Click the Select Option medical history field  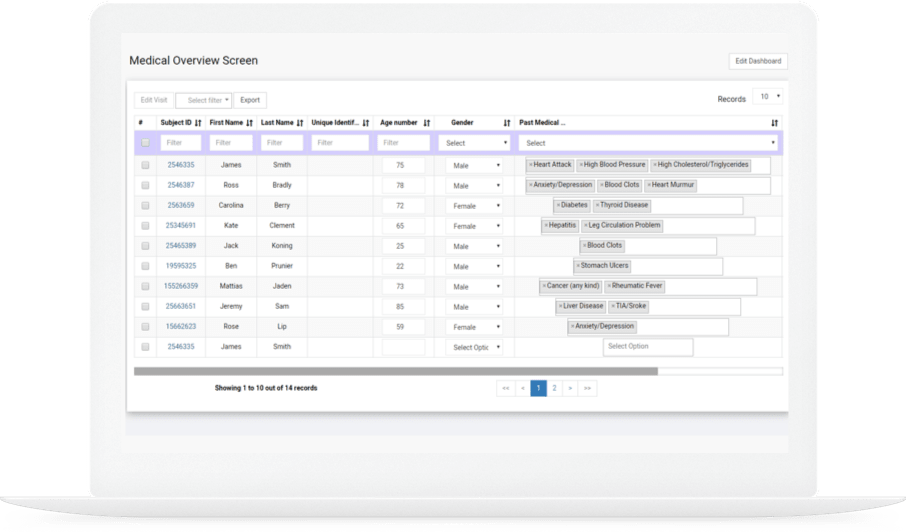point(648,347)
